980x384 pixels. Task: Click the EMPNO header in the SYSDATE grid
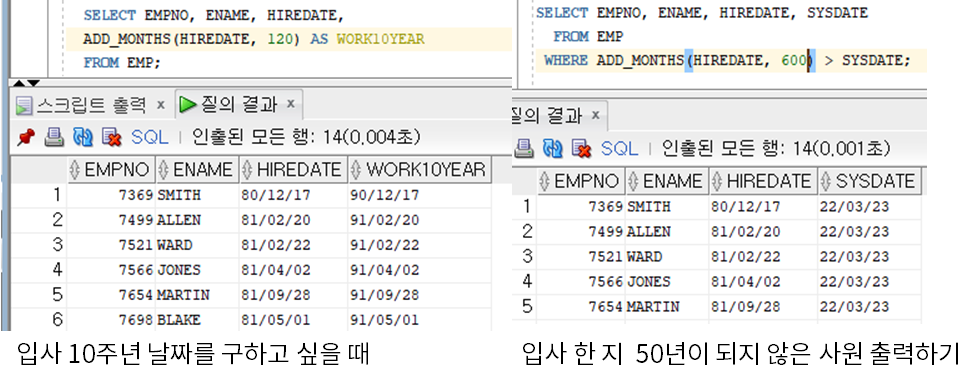(x=581, y=181)
